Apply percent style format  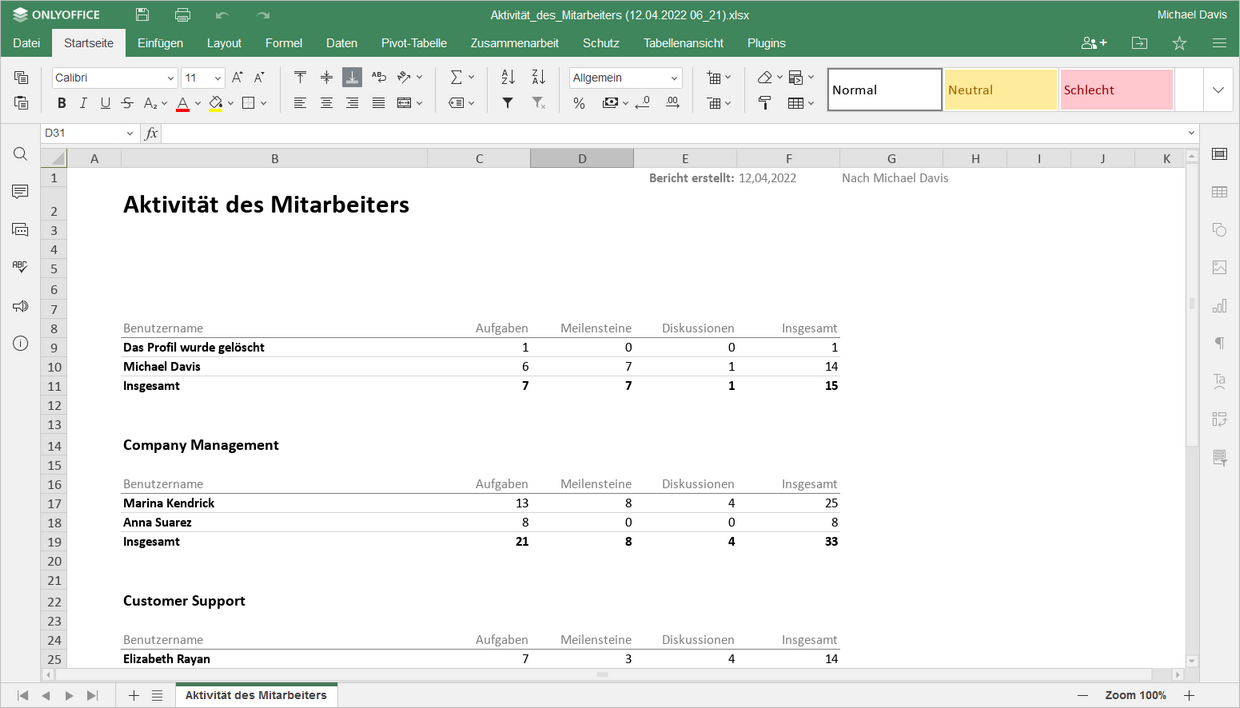point(579,103)
